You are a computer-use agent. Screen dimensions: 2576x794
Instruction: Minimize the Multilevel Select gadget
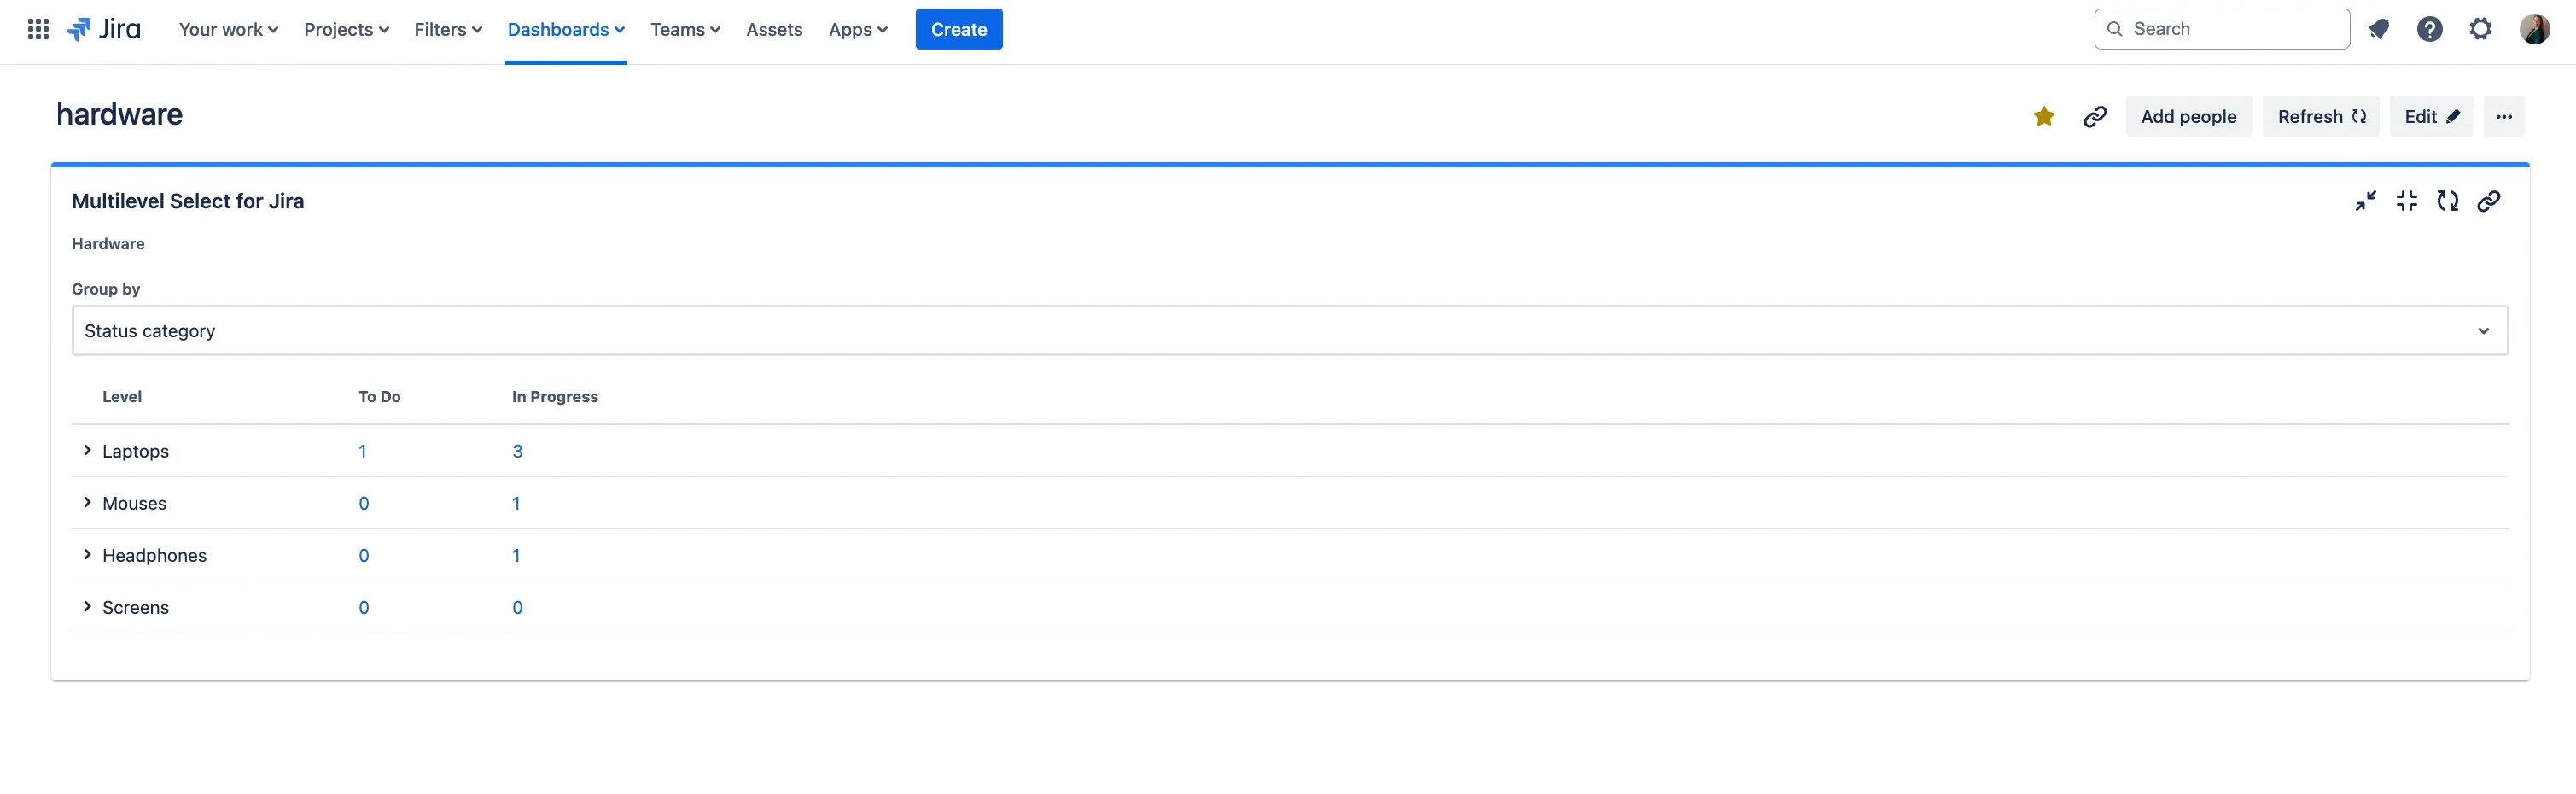[2365, 201]
